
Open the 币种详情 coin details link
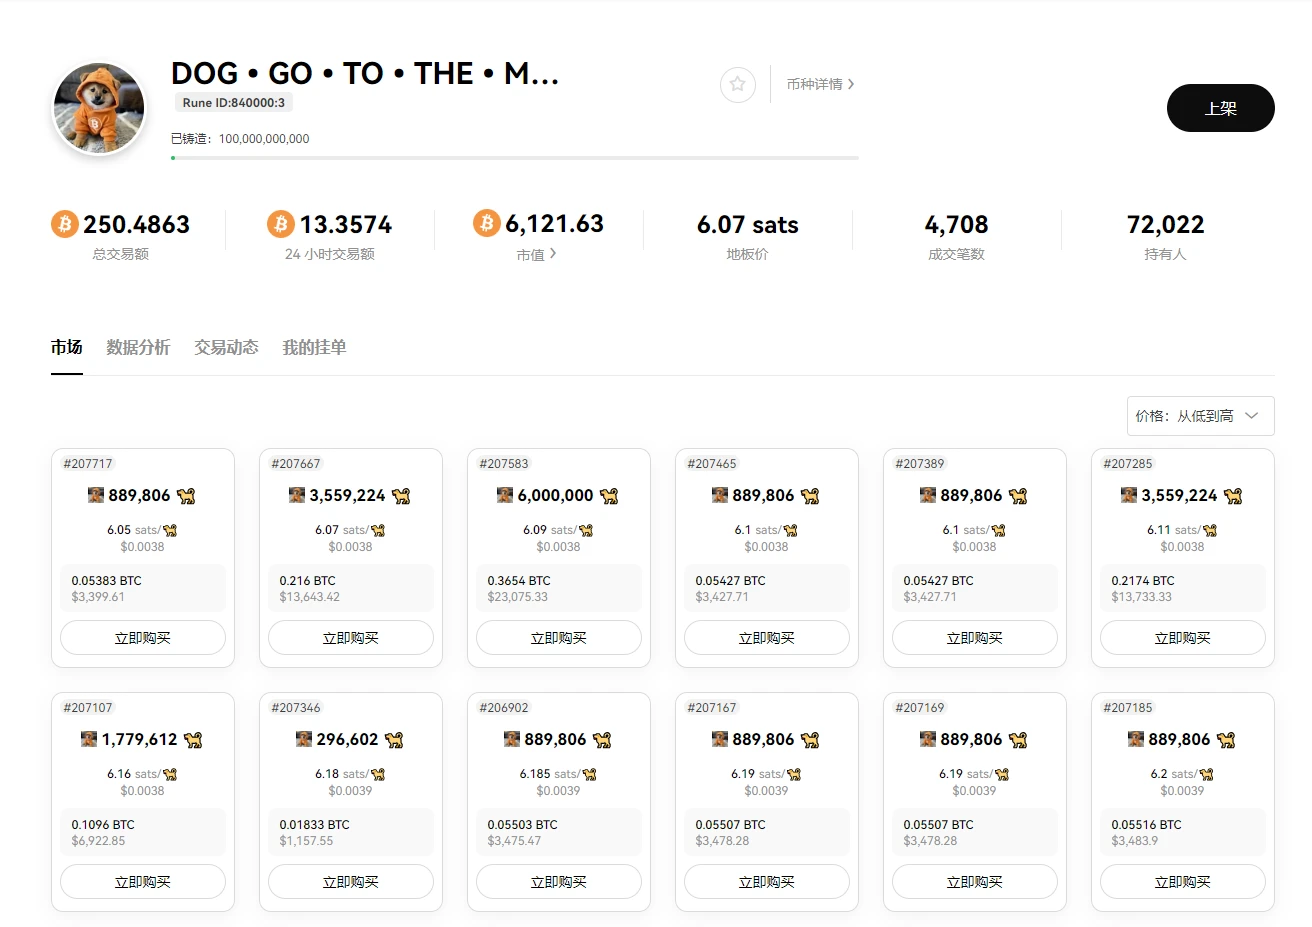coord(819,84)
